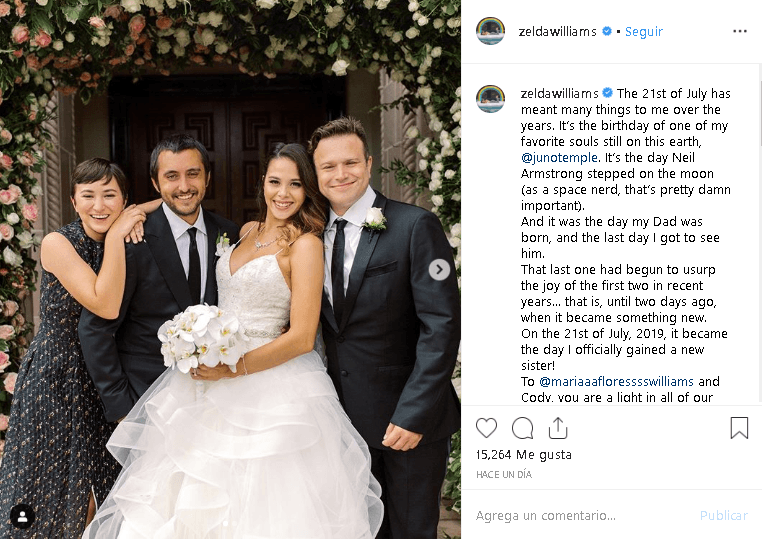Share the post with upload arrow icon

click(558, 428)
